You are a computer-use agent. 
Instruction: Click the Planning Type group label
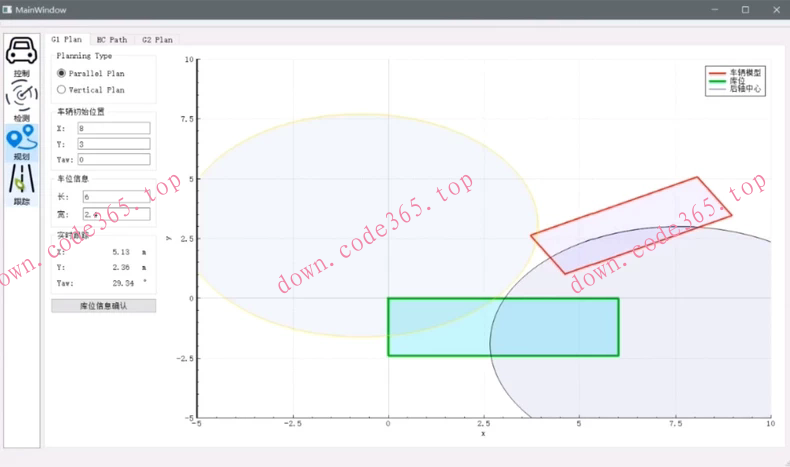(x=84, y=56)
